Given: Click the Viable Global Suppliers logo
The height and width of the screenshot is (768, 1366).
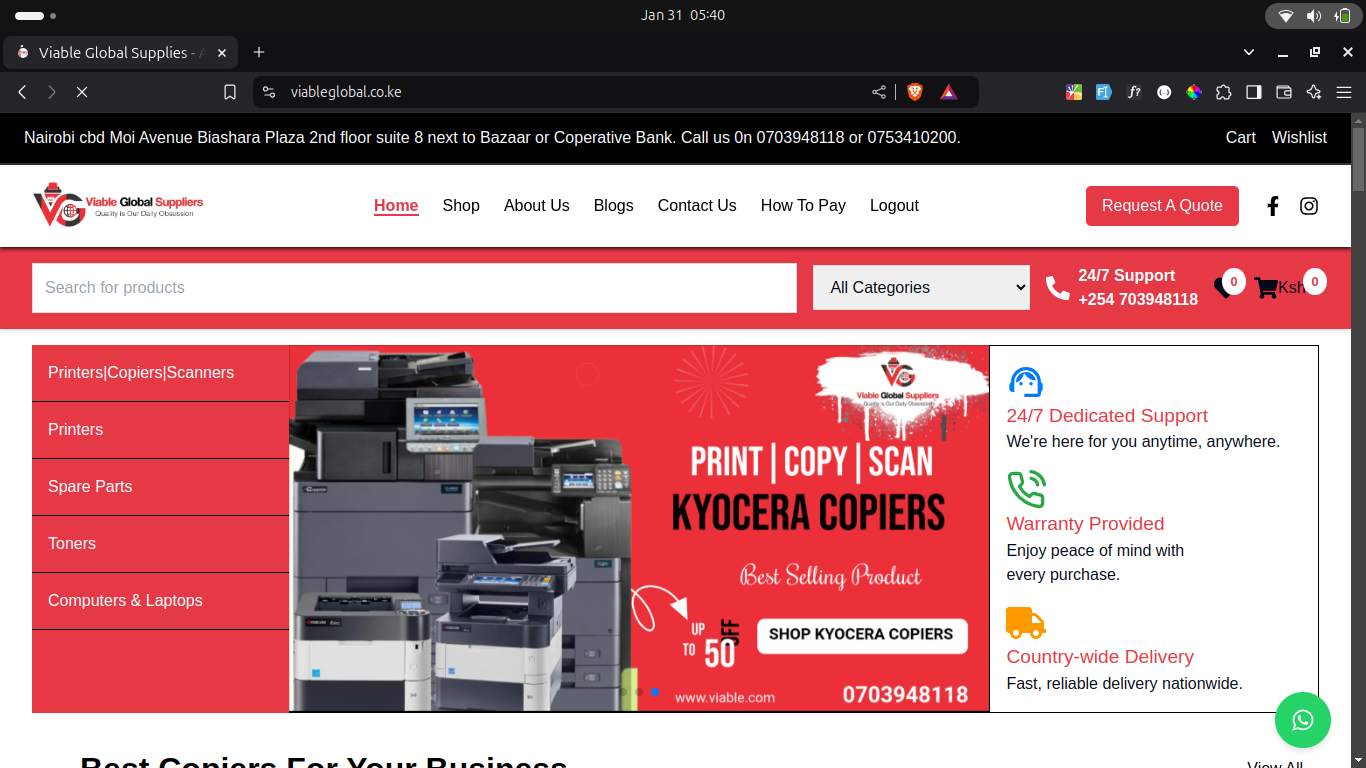Looking at the screenshot, I should [118, 205].
